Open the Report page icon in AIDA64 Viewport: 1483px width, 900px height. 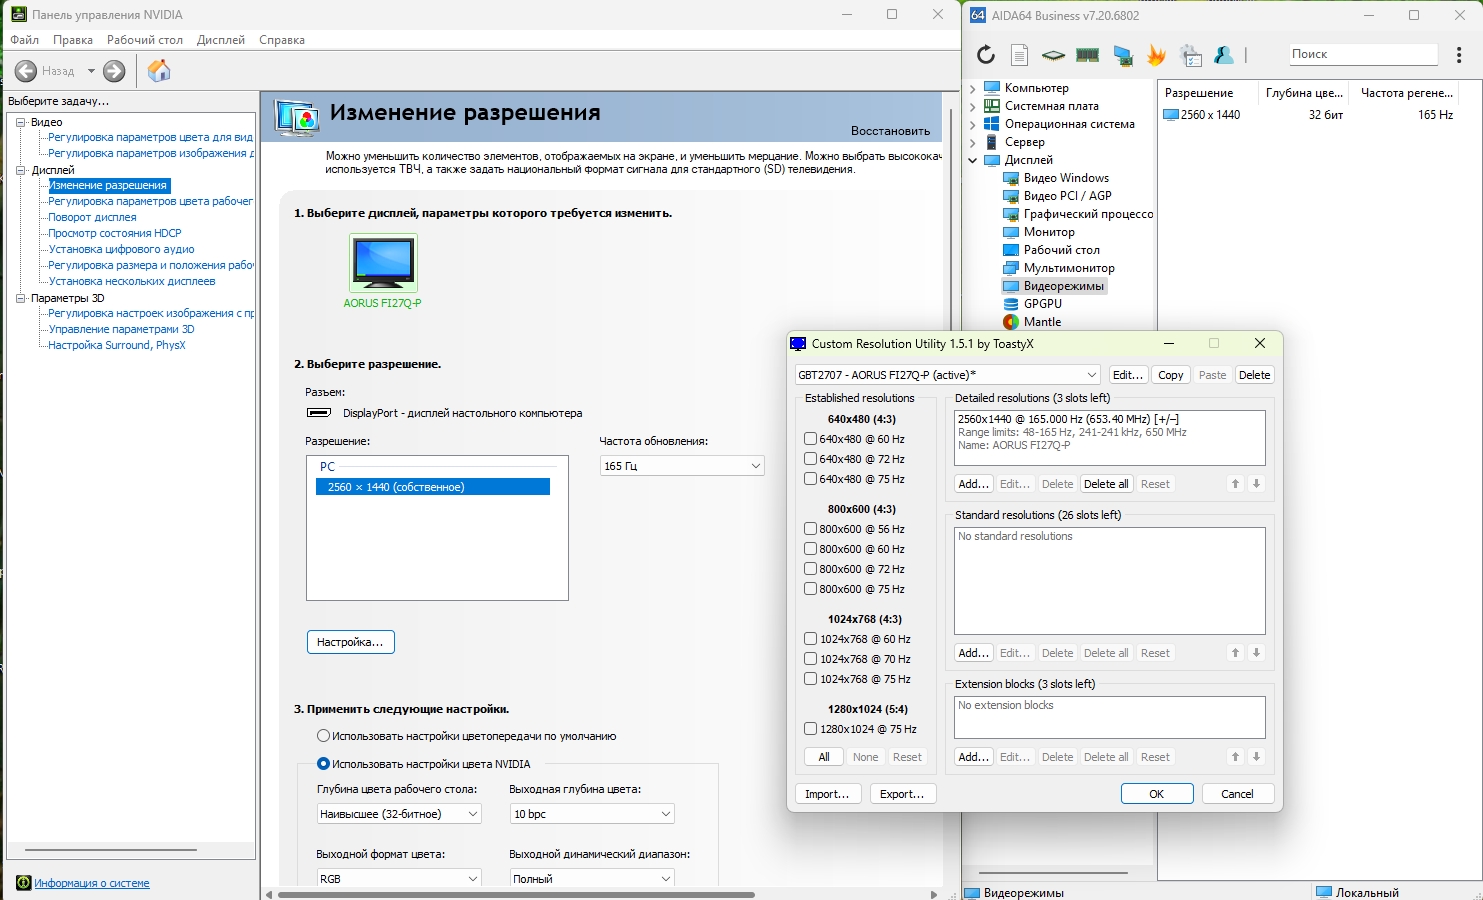click(1019, 55)
